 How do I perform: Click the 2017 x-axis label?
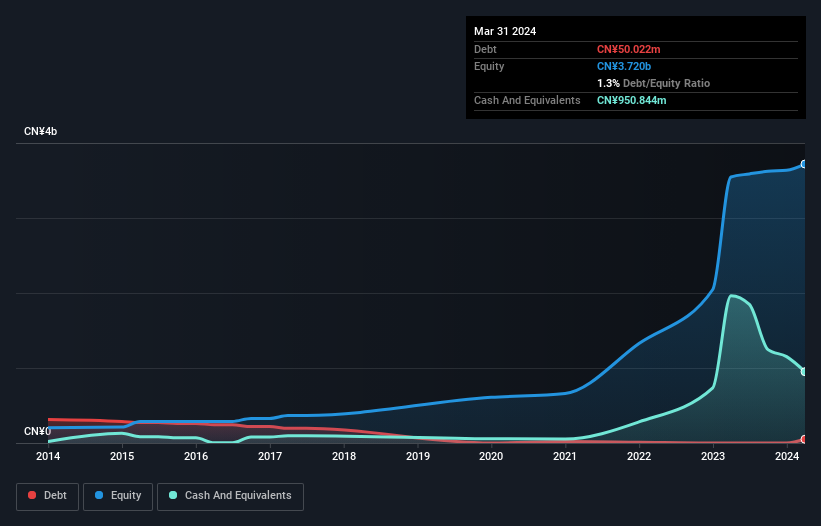[270, 456]
